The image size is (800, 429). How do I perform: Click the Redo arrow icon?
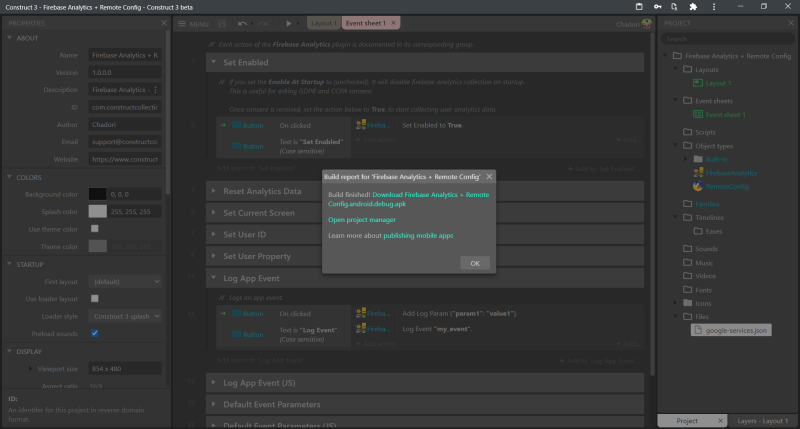click(x=263, y=23)
